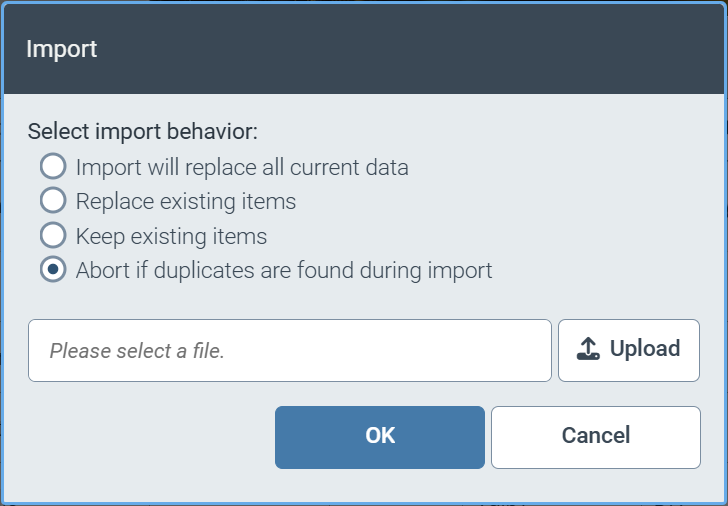Click the blue OK confirmation button
Viewport: 728px width, 506px height.
pos(380,436)
